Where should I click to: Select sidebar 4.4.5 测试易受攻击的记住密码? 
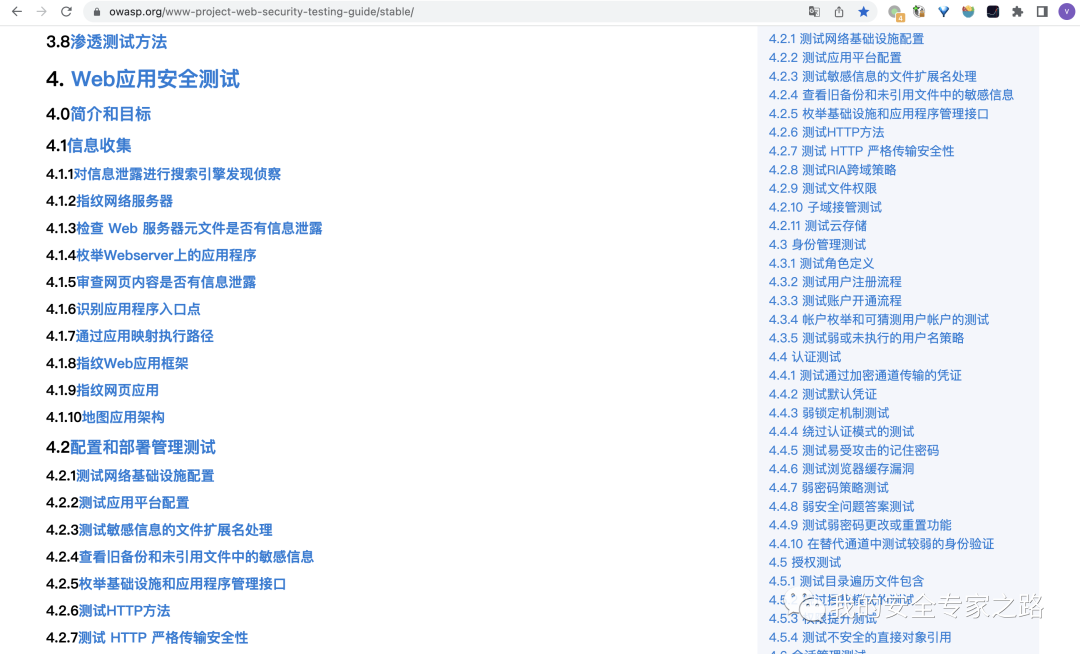[x=854, y=450]
